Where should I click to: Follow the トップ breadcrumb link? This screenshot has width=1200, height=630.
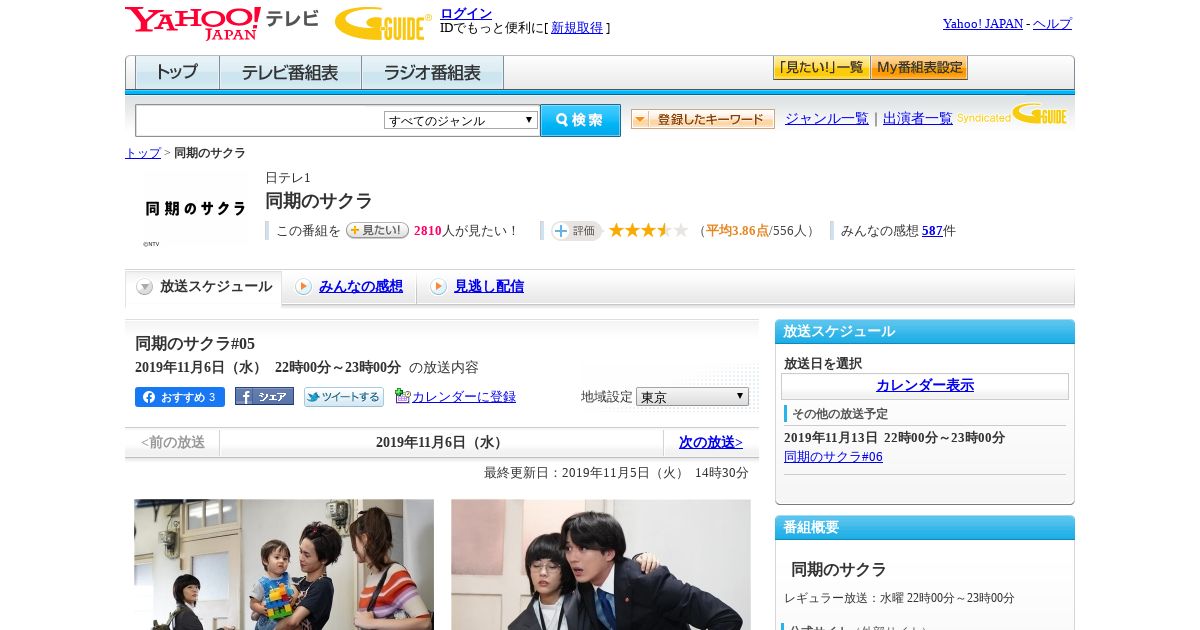[x=143, y=153]
